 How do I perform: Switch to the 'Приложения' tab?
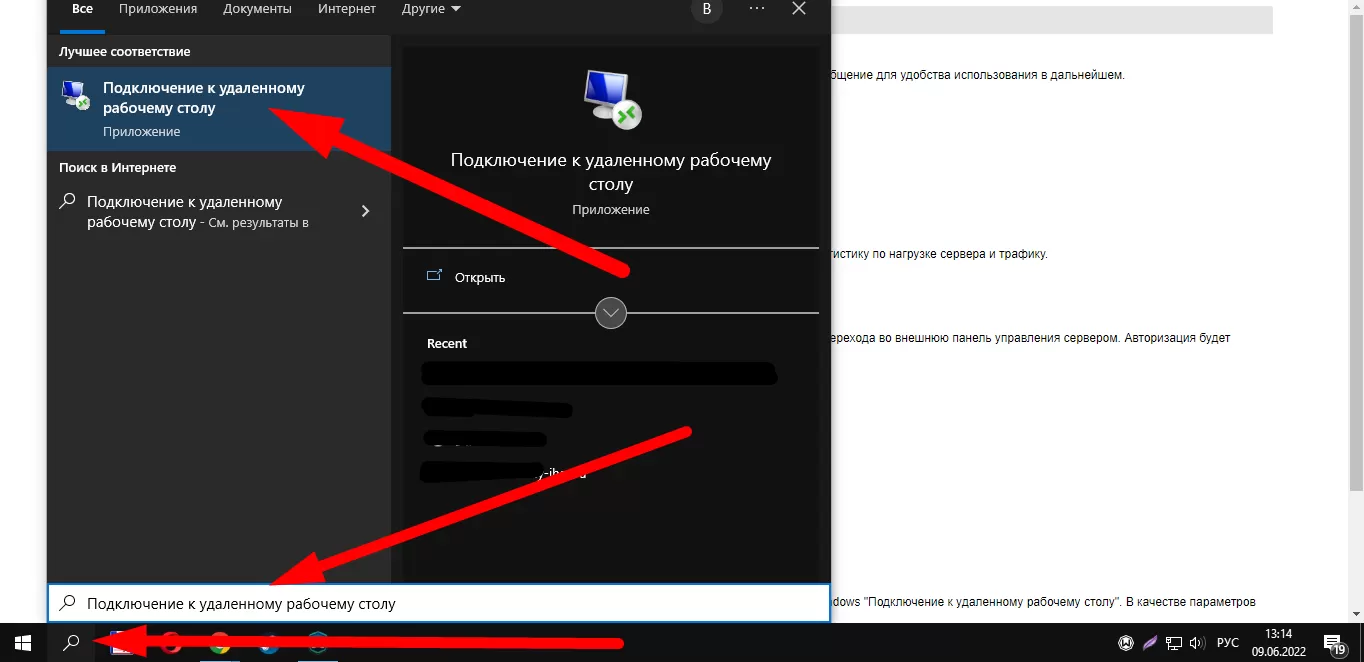(x=158, y=9)
